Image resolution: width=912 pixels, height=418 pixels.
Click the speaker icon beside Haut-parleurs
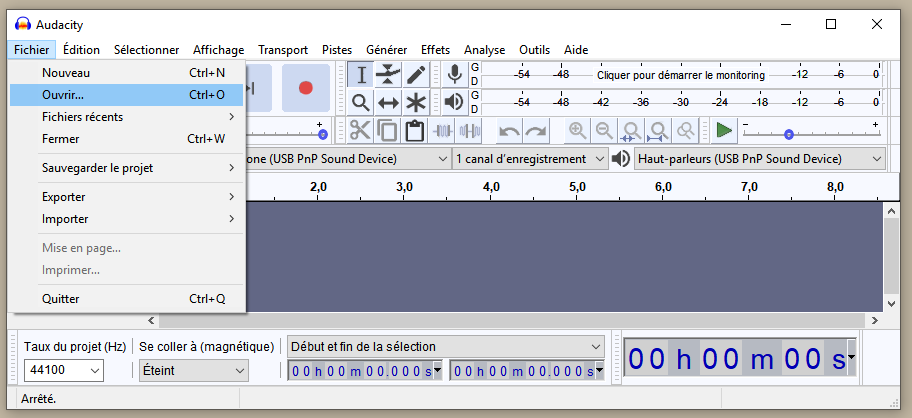[x=621, y=159]
